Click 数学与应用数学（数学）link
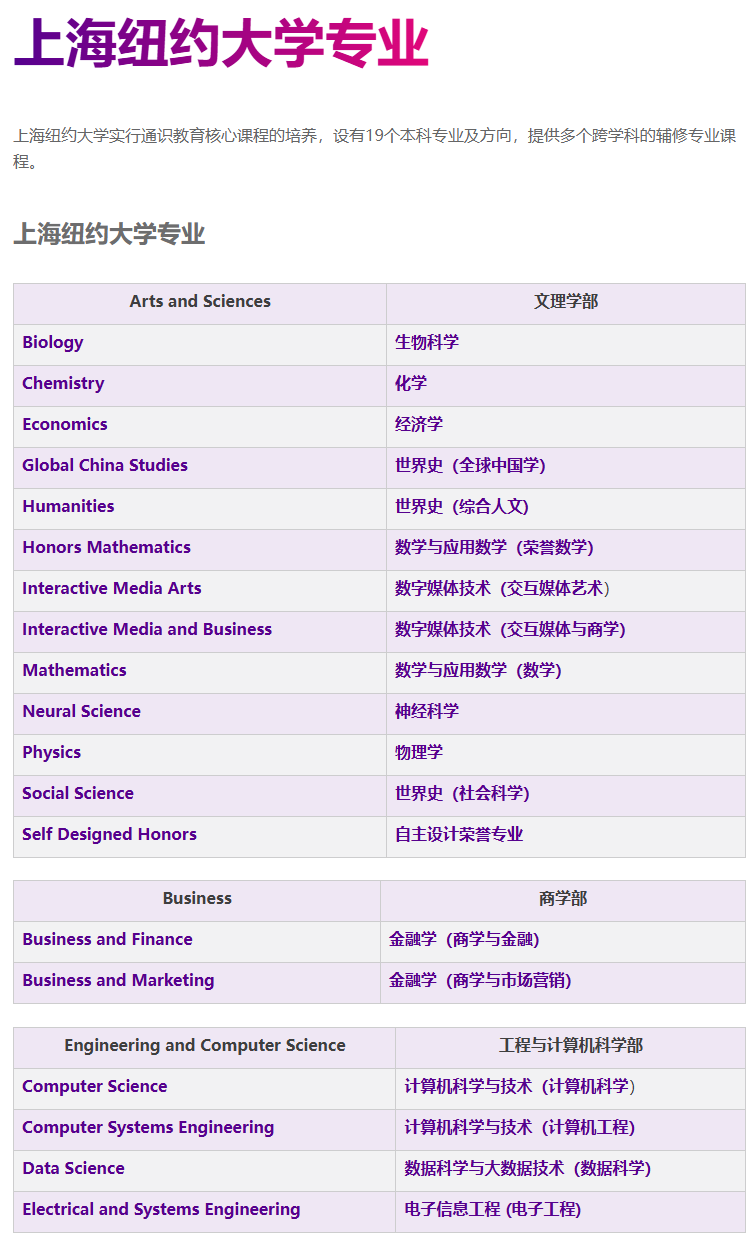Image resolution: width=753 pixels, height=1253 pixels. [478, 670]
